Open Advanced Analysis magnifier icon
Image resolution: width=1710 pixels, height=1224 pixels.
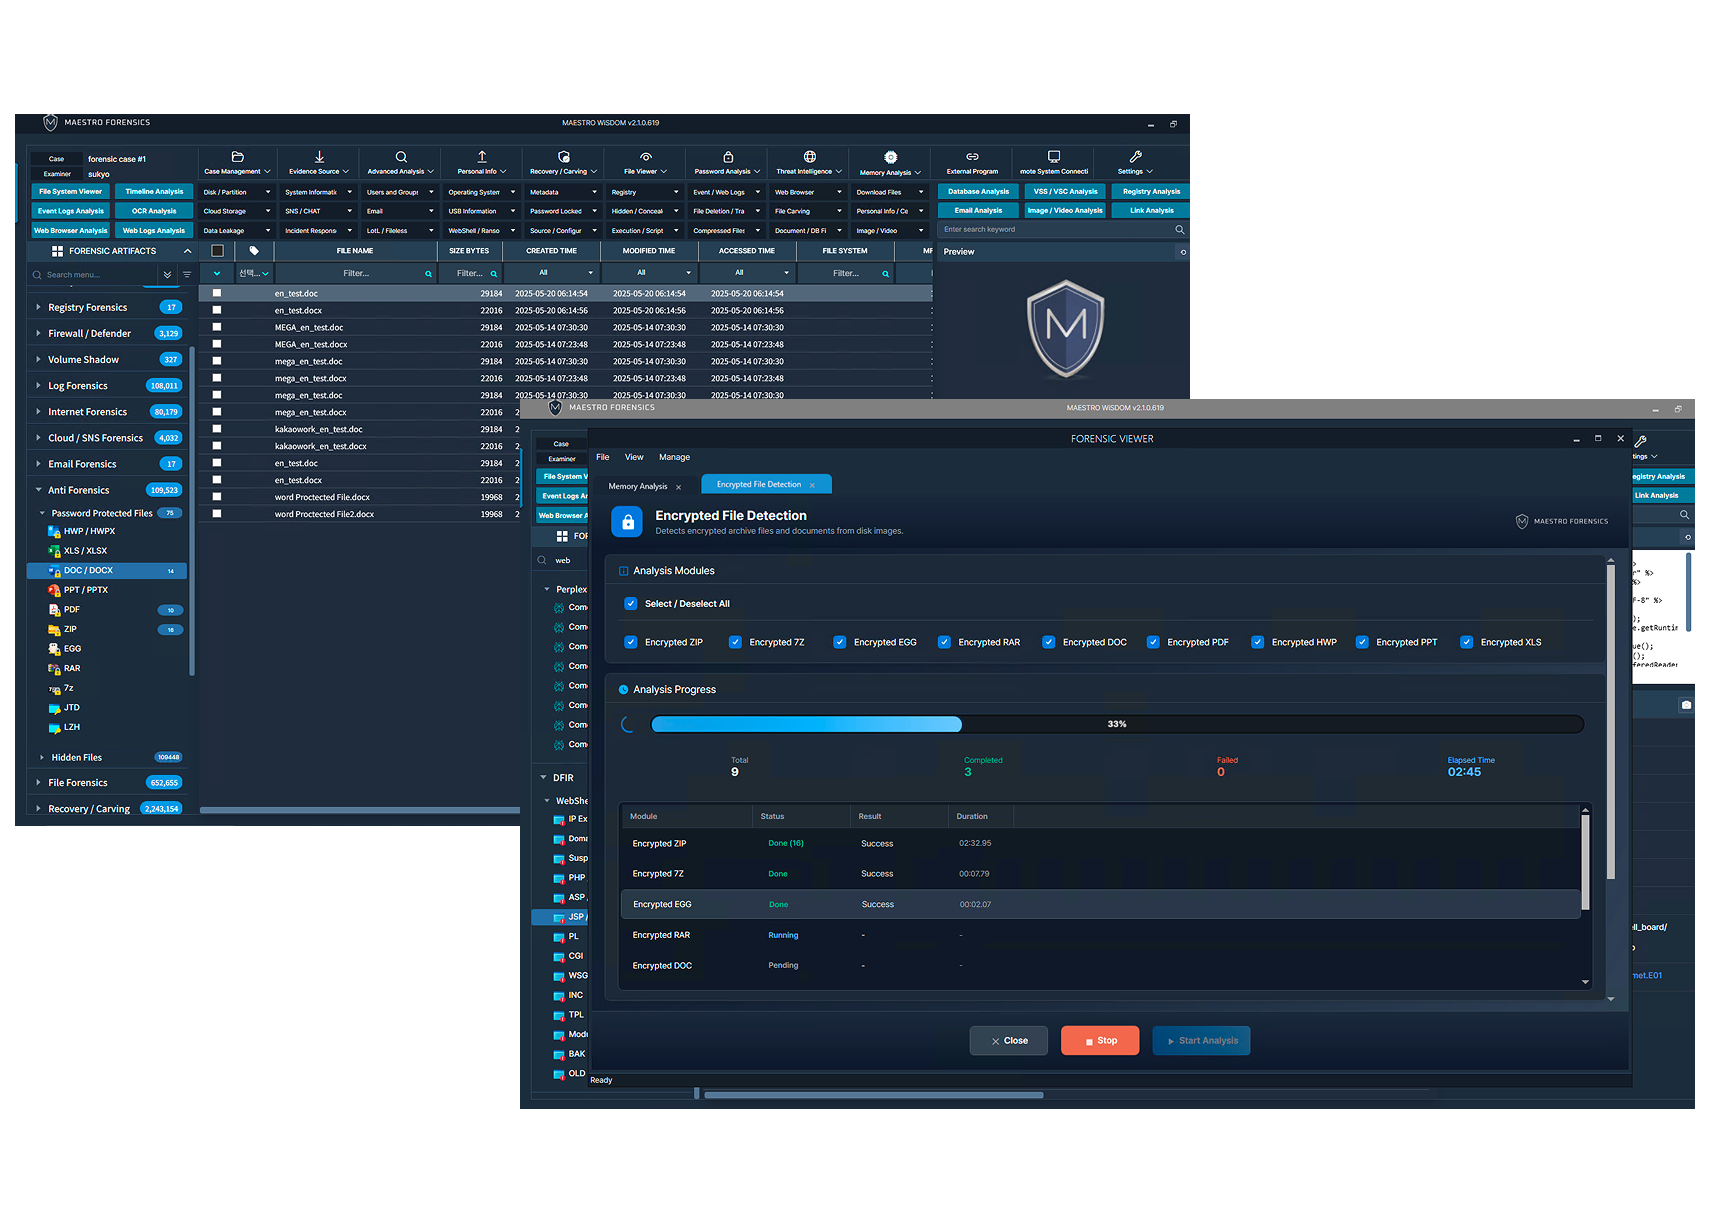click(401, 157)
